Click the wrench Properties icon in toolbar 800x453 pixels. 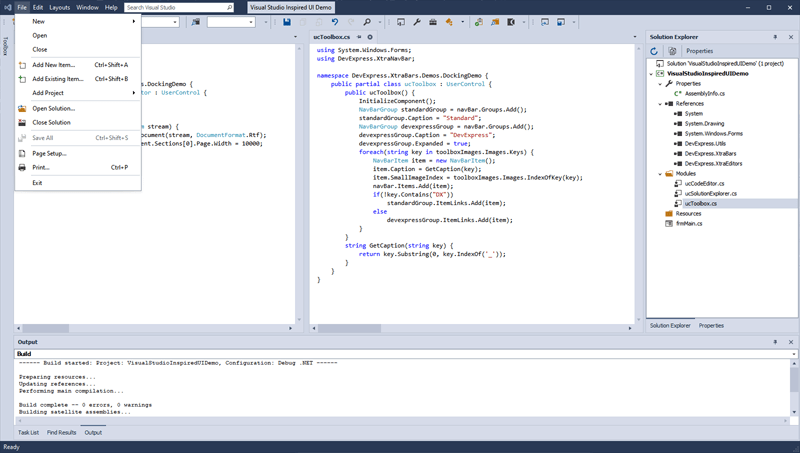[x=417, y=22]
